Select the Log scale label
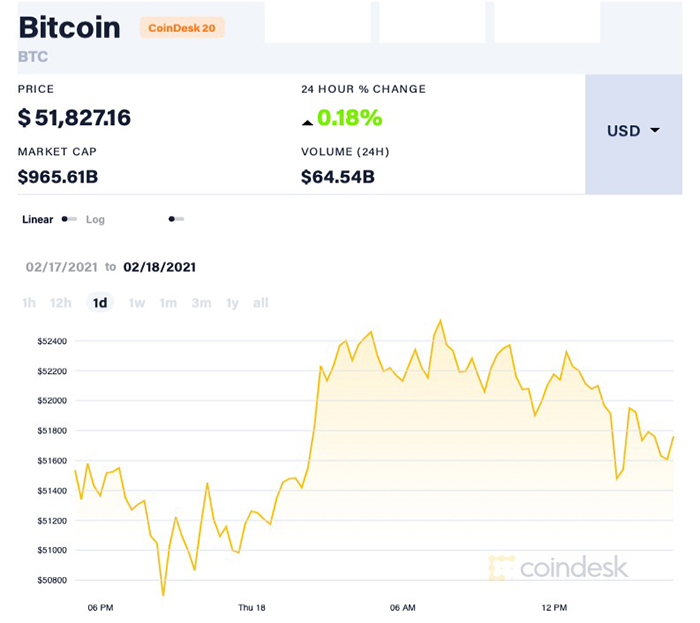 click(x=95, y=219)
